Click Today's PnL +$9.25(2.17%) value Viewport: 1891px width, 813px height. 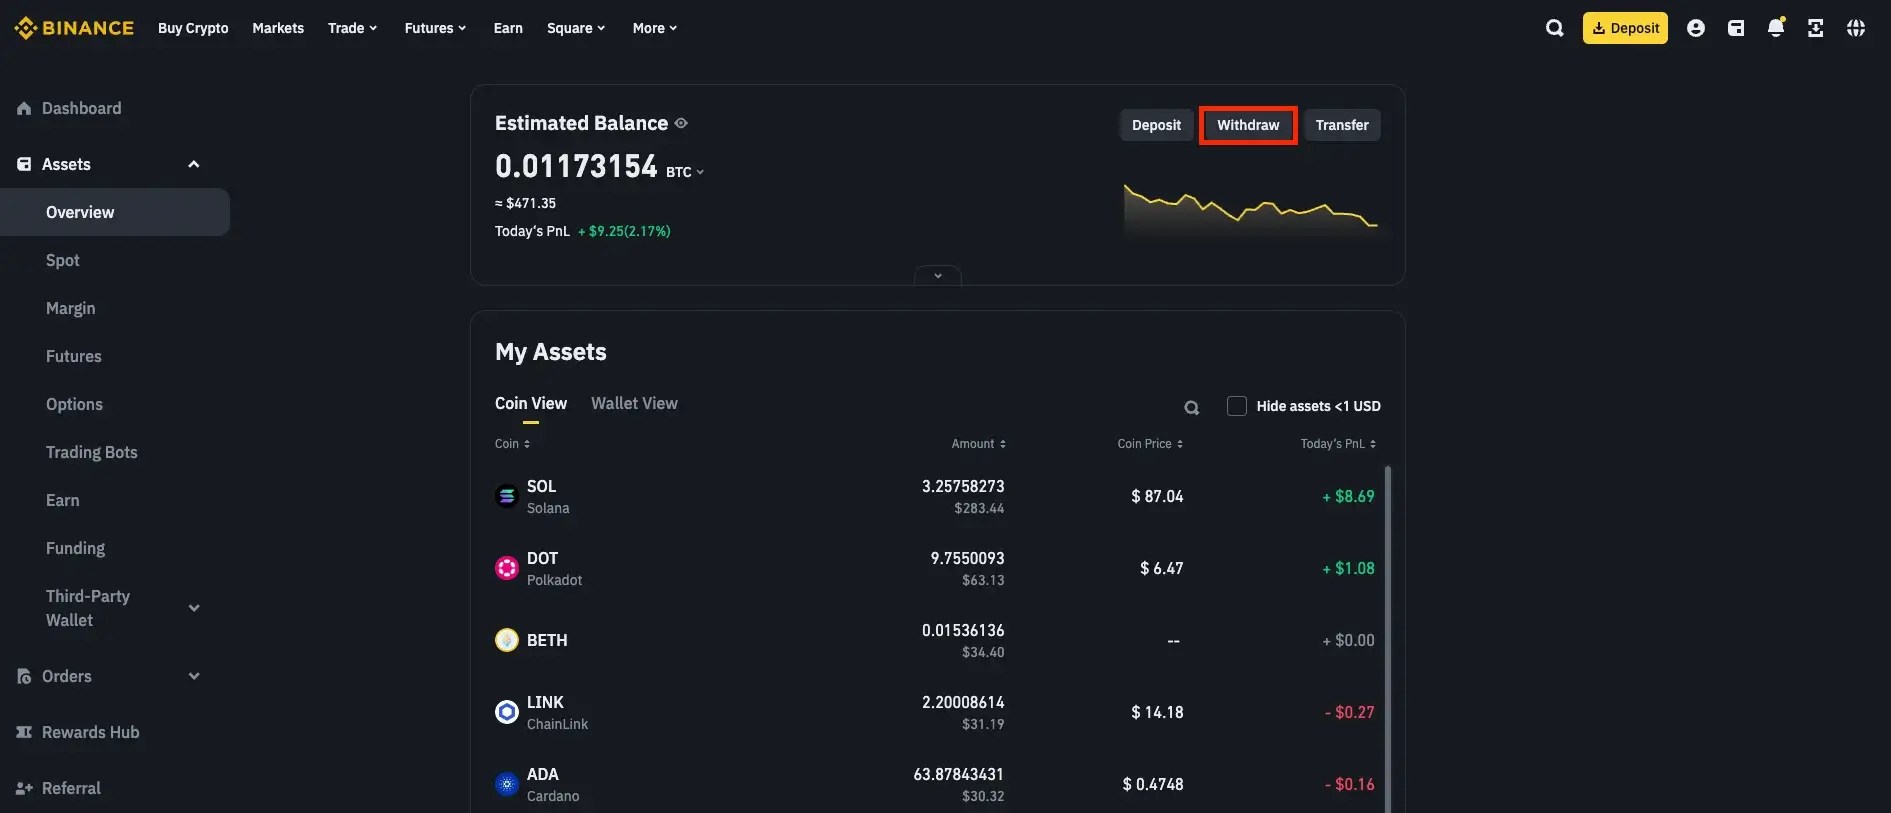pyautogui.click(x=625, y=231)
